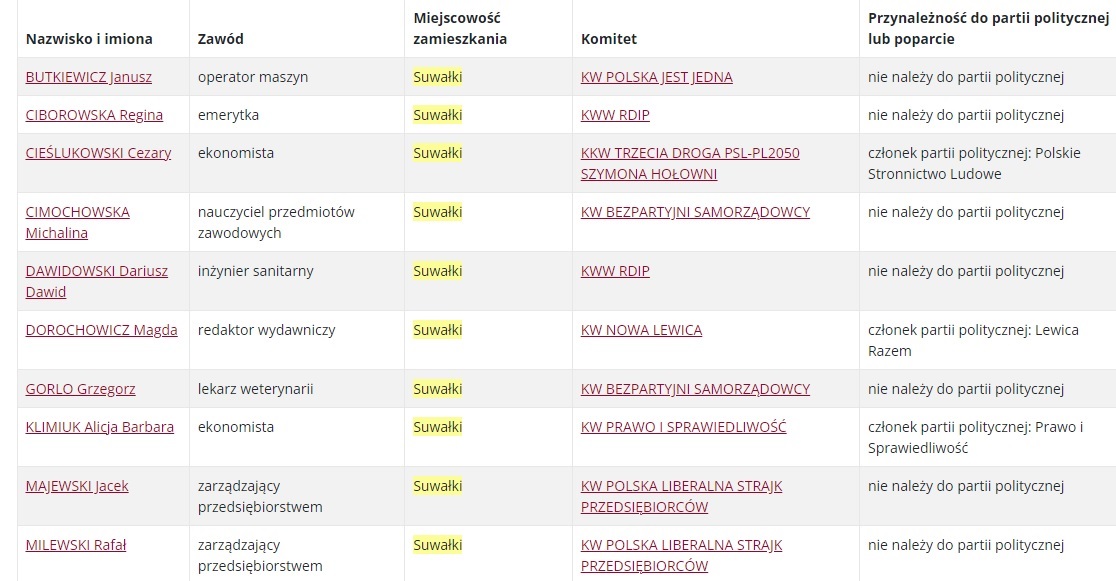Open CIBOROWSKA Regina candidate page

94,115
